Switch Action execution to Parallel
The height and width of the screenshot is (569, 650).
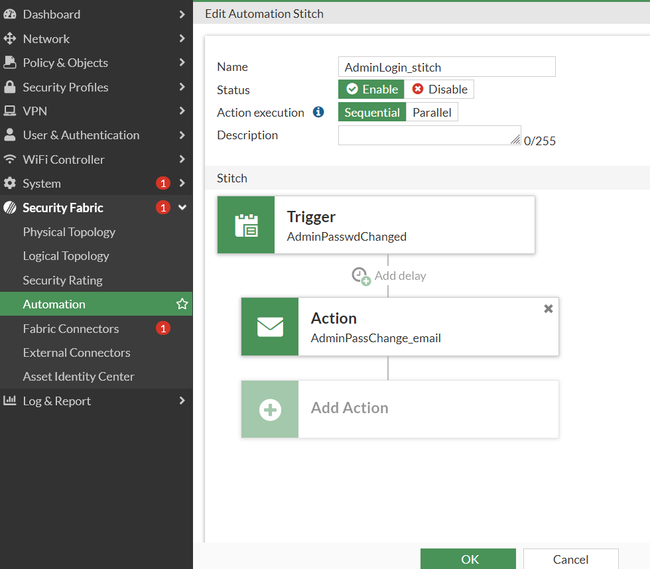pyautogui.click(x=432, y=113)
